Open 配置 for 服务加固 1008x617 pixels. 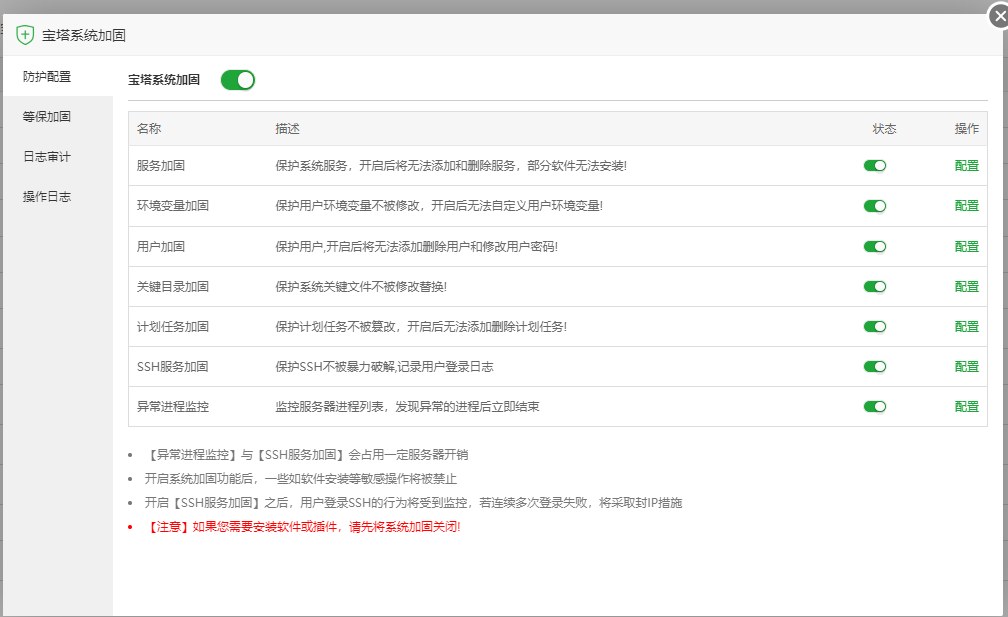pyautogui.click(x=966, y=166)
